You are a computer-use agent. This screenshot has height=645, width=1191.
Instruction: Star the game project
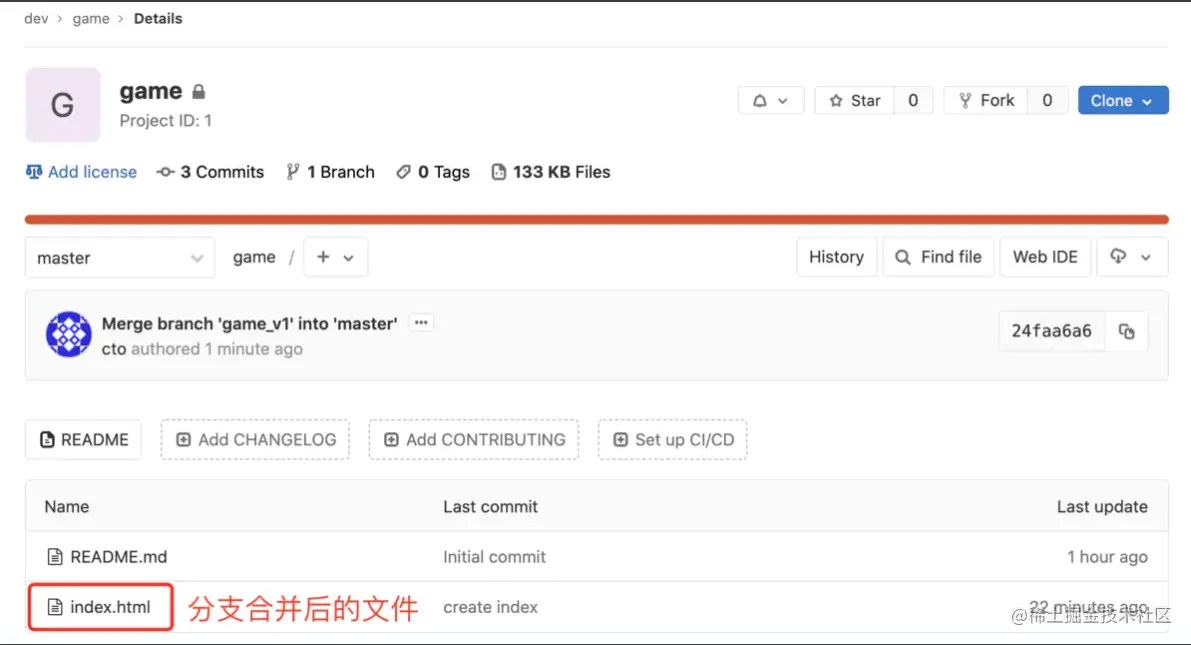point(855,100)
